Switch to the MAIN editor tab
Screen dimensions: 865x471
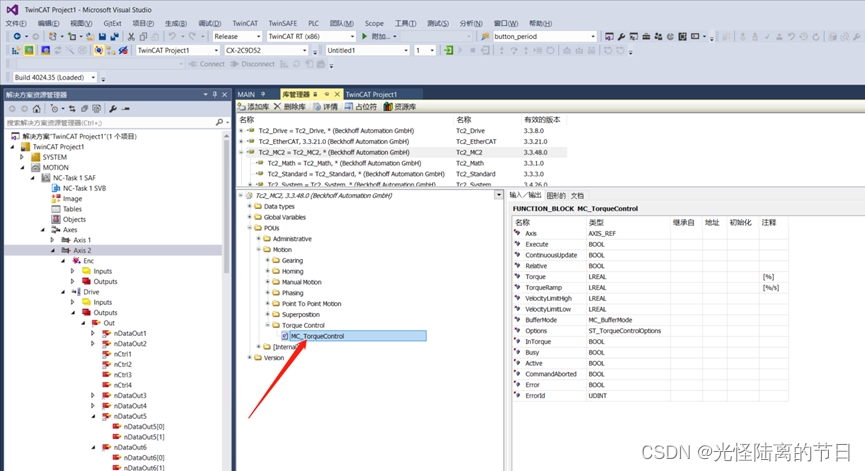246,94
